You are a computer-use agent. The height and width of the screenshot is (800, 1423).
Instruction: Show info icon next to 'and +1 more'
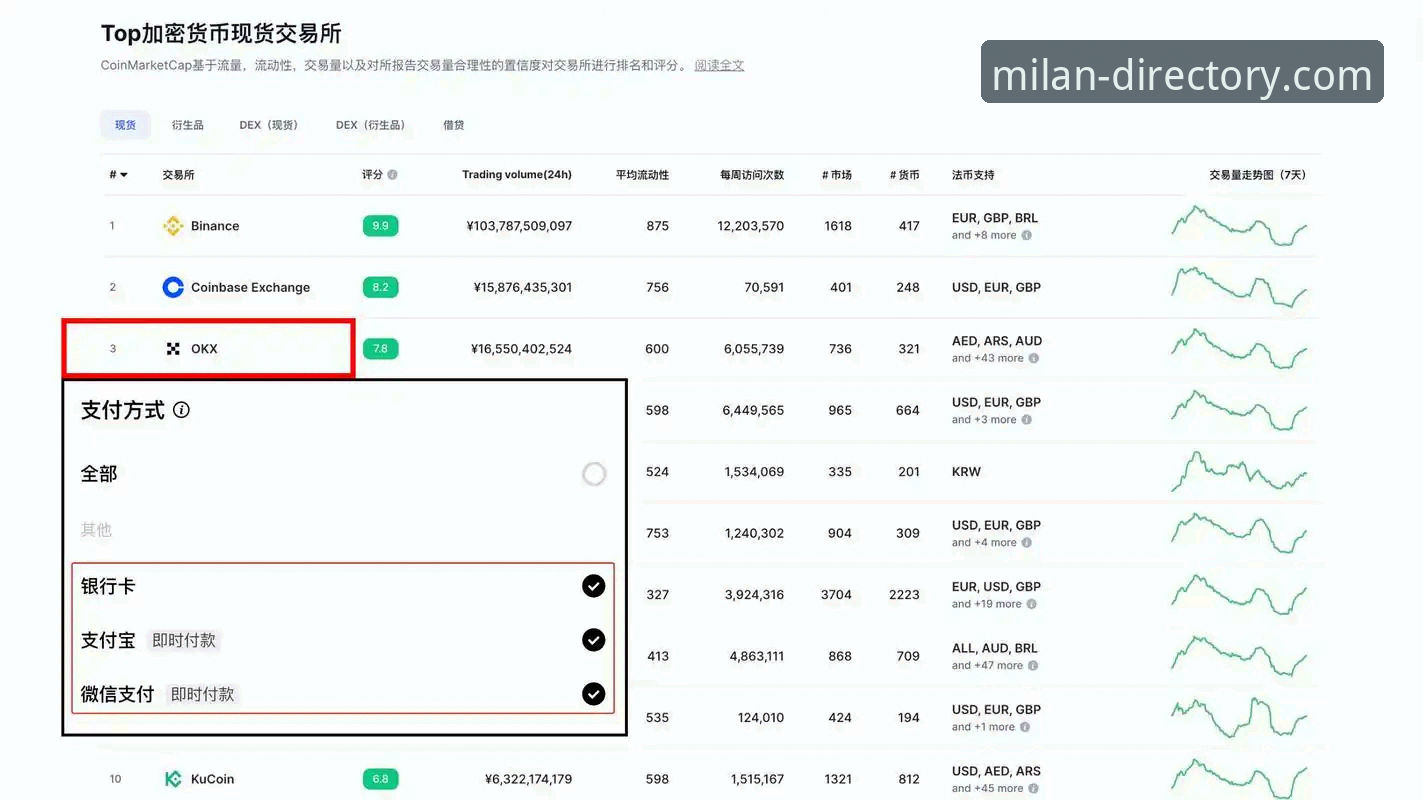(1024, 727)
